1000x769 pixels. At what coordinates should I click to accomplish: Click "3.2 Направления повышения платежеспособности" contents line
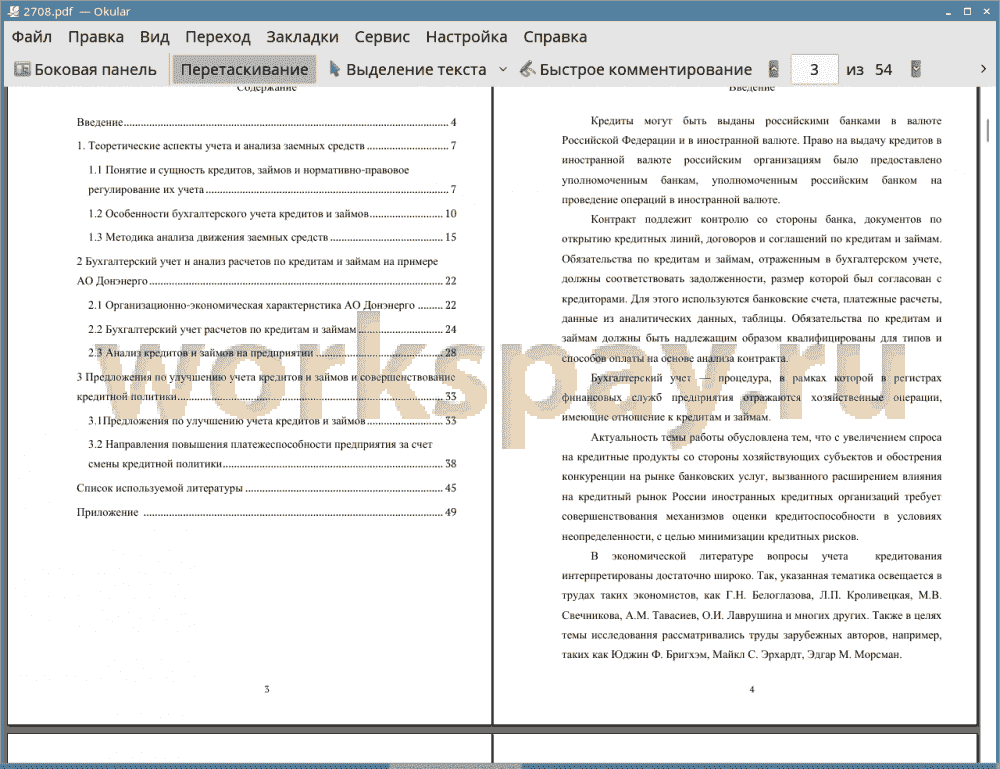(x=260, y=444)
